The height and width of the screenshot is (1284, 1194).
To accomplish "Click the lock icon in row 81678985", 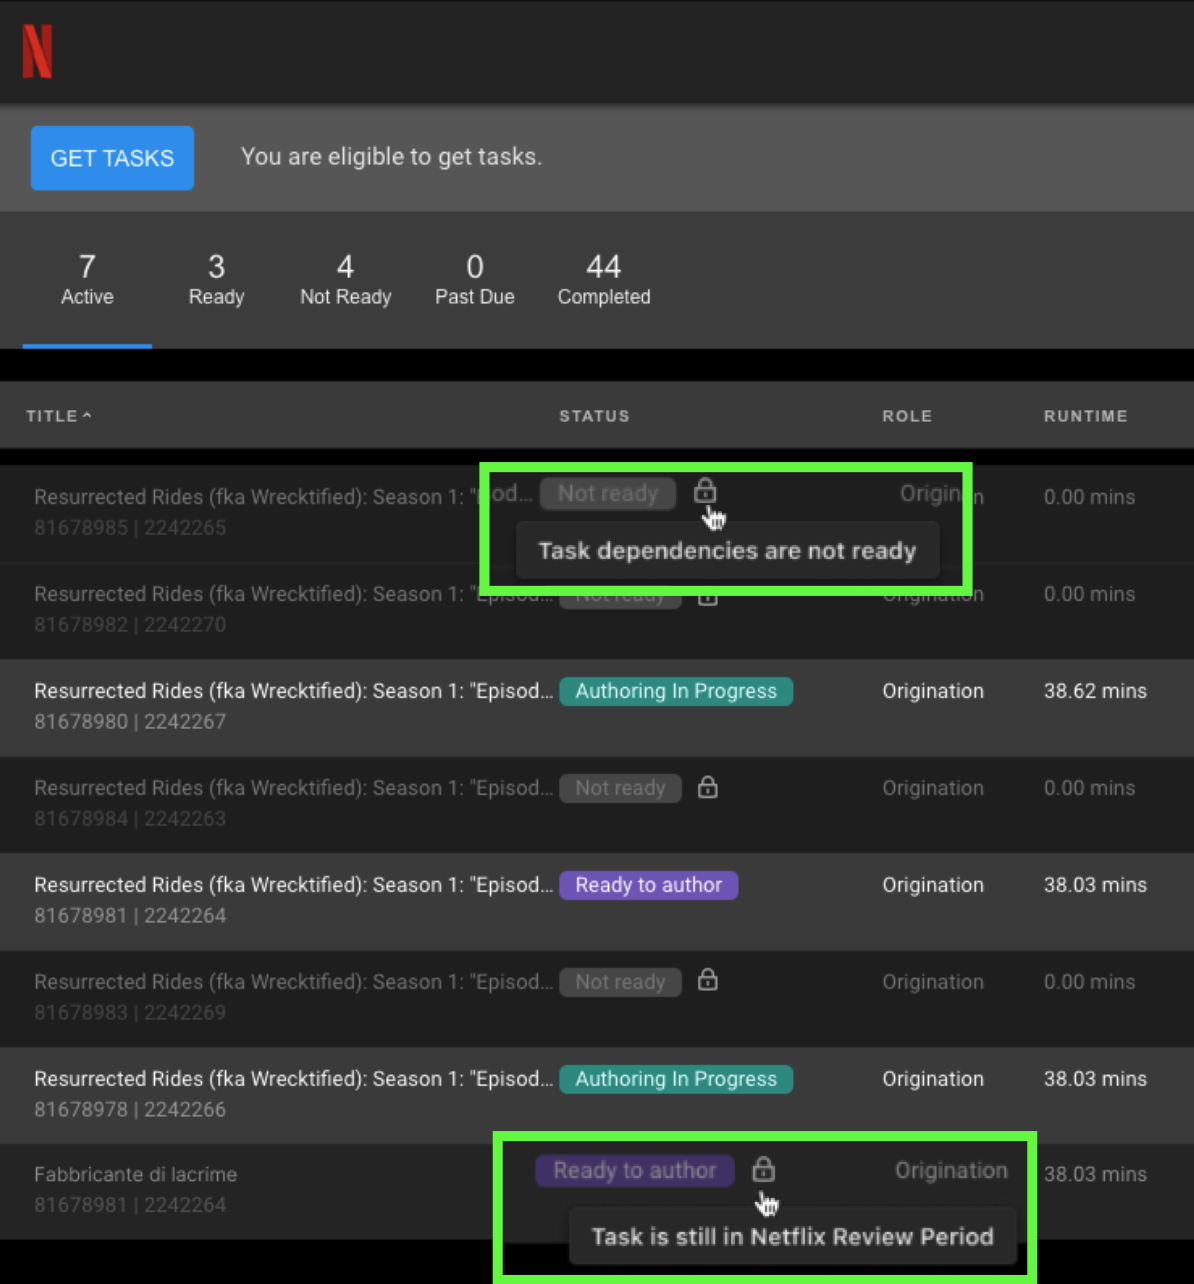I will (705, 491).
